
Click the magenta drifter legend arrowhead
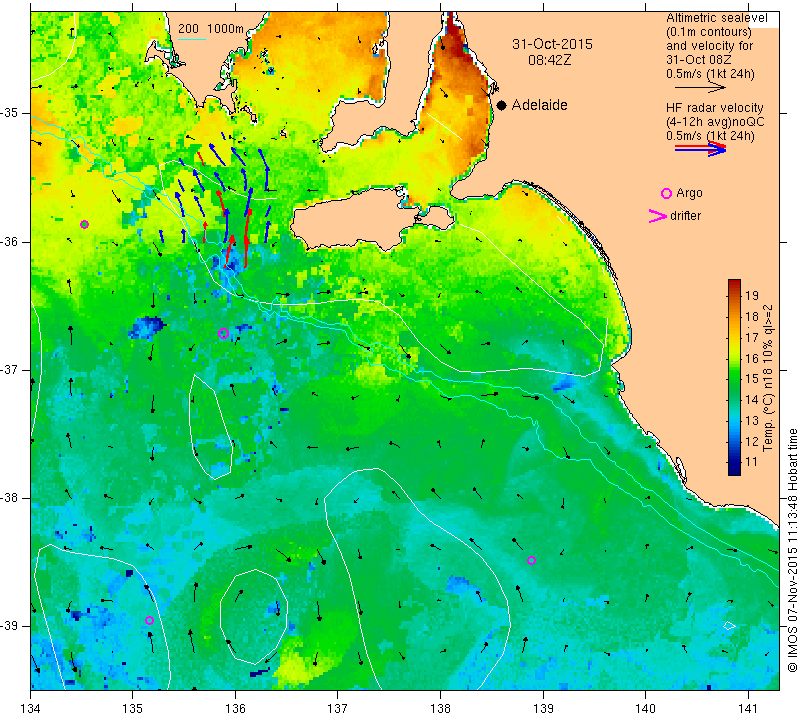tap(657, 216)
